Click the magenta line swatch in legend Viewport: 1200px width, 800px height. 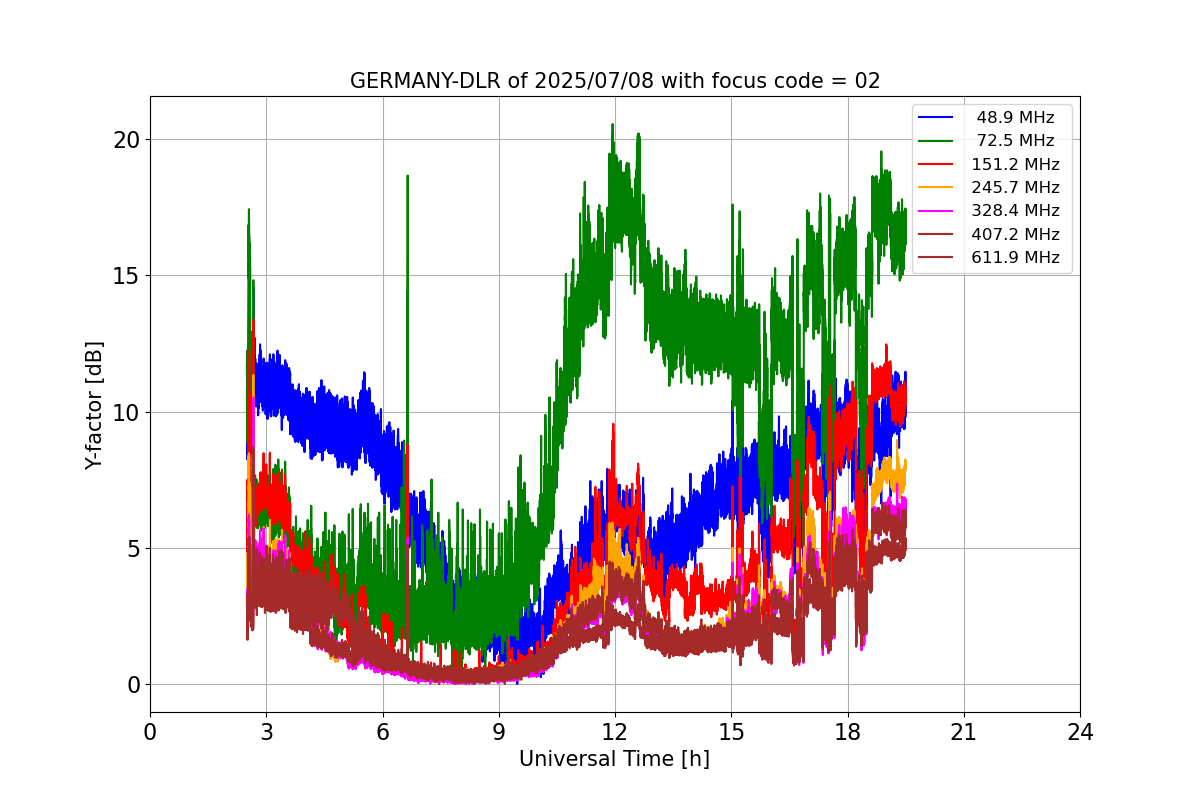pos(937,211)
